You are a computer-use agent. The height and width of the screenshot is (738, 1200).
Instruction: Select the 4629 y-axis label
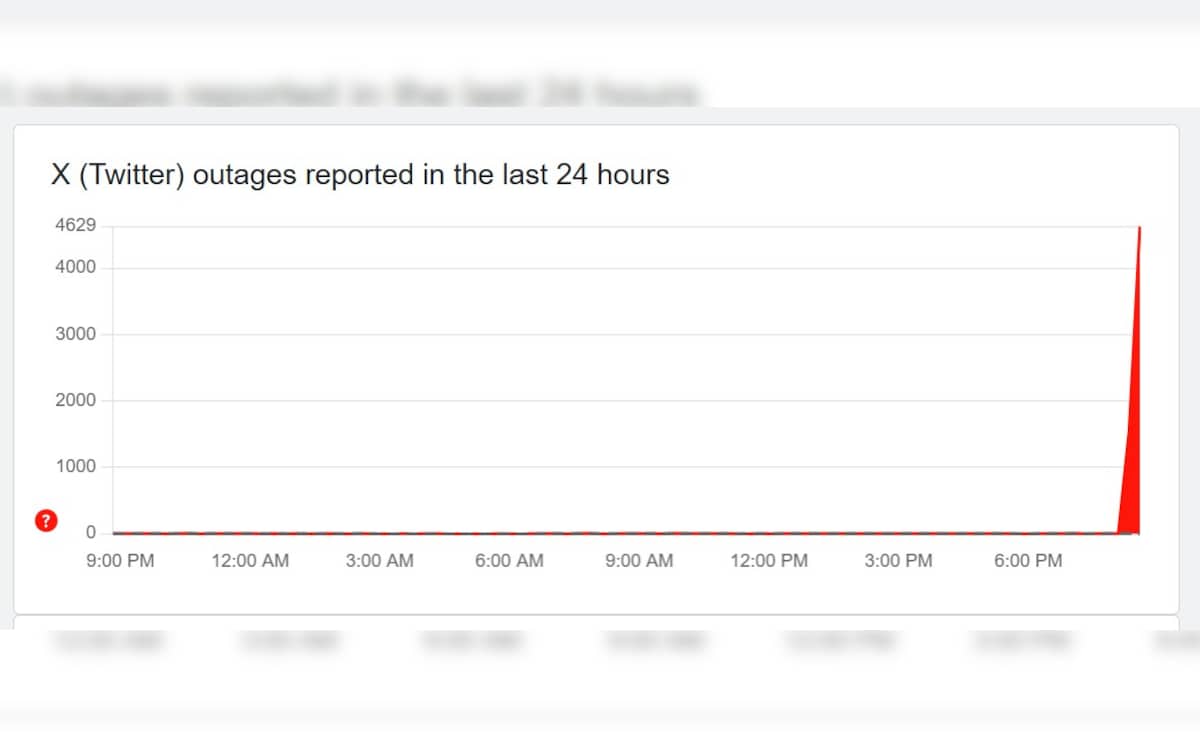click(76, 225)
